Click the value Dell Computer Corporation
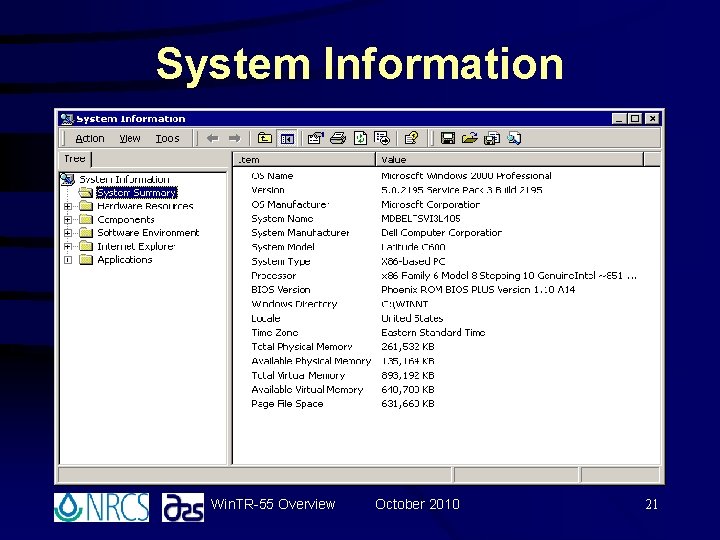The image size is (720, 540). [x=441, y=232]
